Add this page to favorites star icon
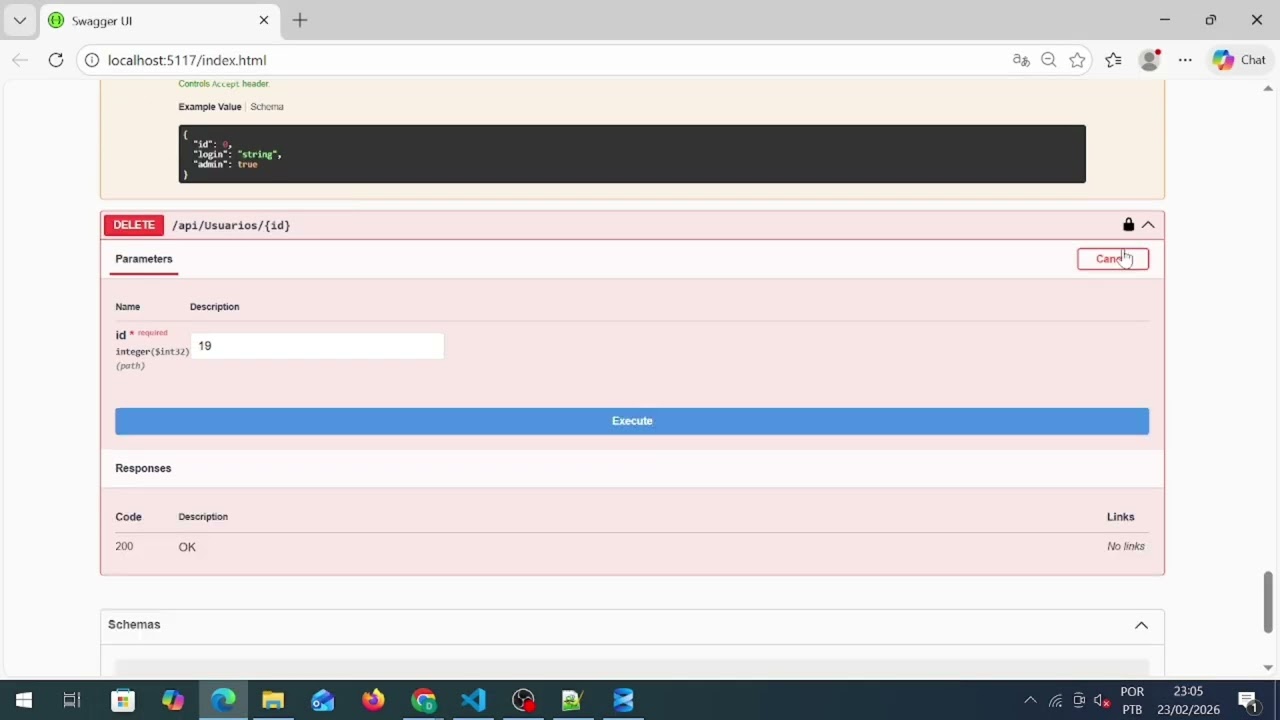Image resolution: width=1280 pixels, height=720 pixels. [1077, 60]
